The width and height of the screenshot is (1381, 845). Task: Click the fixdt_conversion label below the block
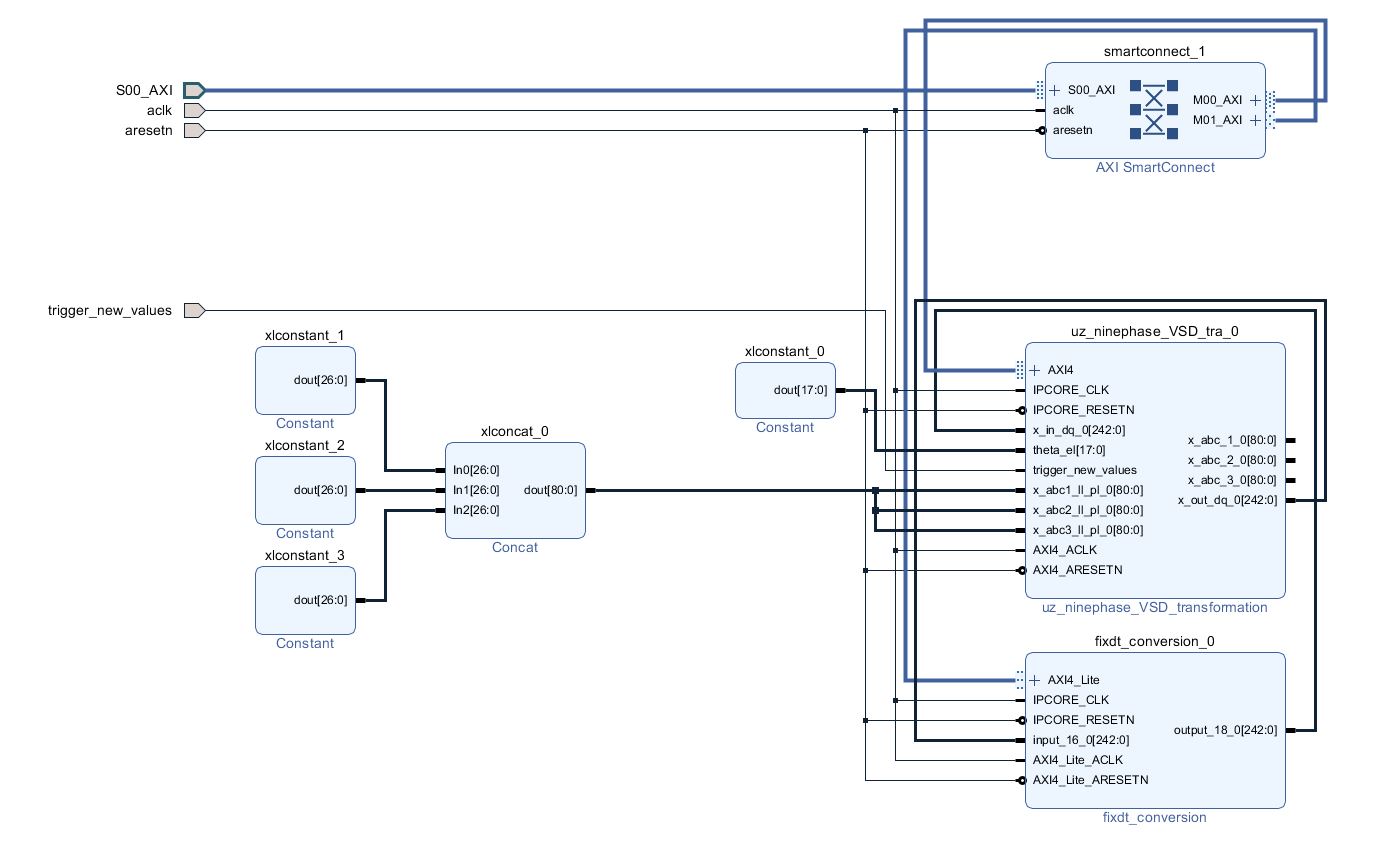pyautogui.click(x=1155, y=817)
